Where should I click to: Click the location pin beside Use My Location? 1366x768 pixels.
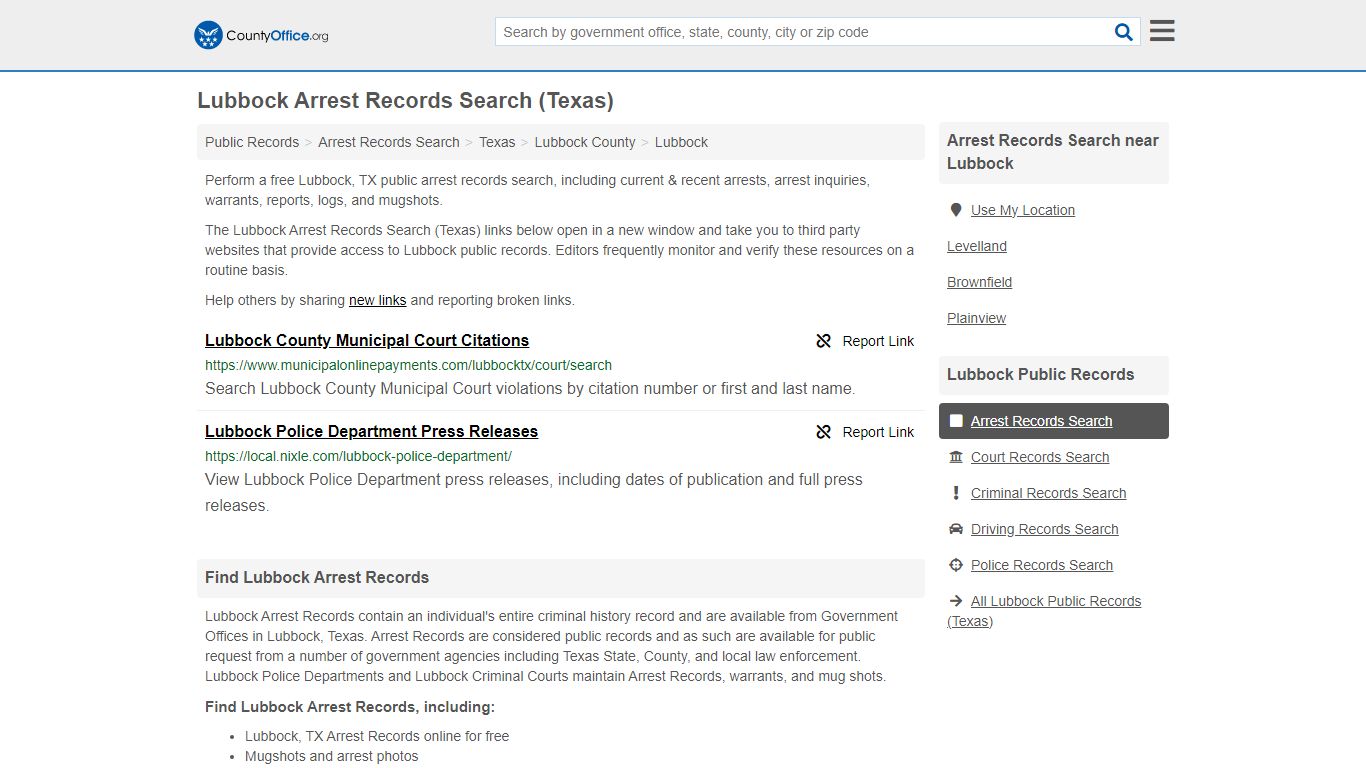(955, 209)
